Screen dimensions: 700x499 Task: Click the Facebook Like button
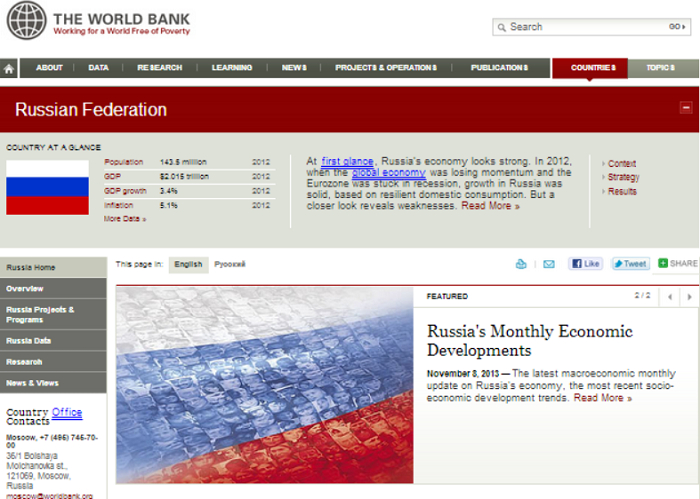(585, 264)
